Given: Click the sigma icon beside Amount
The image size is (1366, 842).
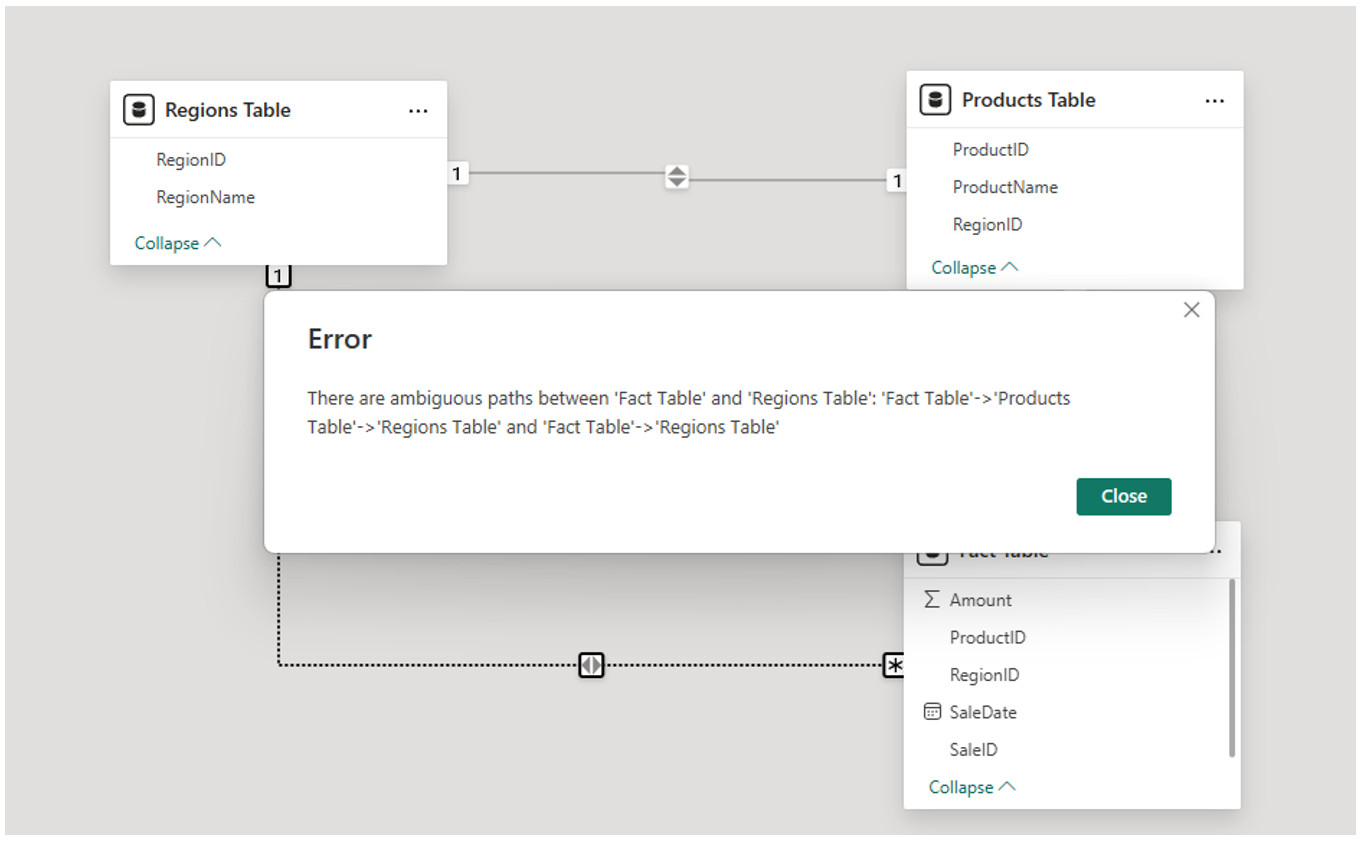Looking at the screenshot, I should (931, 599).
